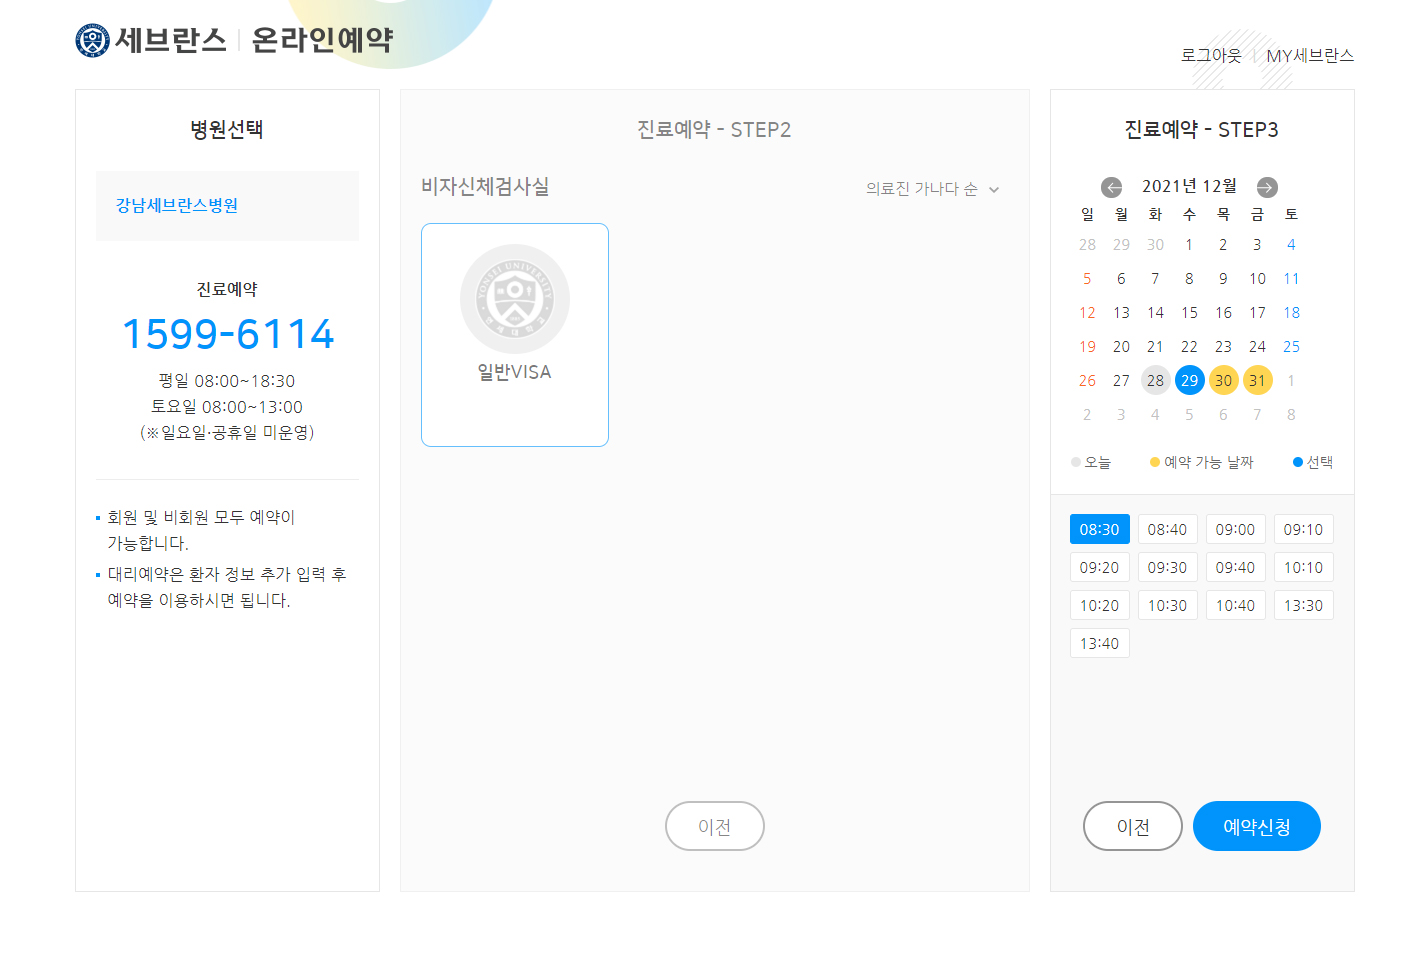Select December 29 on the calendar

coord(1189,380)
